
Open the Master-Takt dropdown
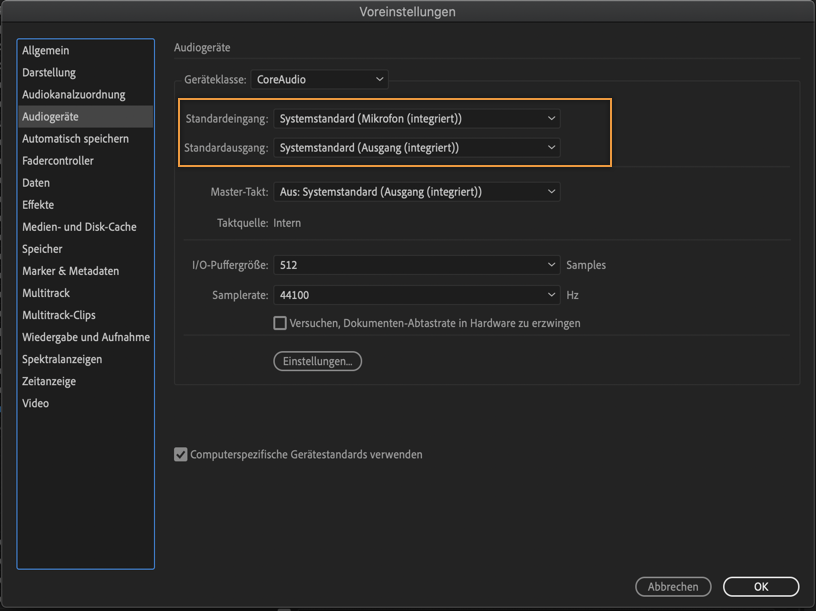click(417, 192)
